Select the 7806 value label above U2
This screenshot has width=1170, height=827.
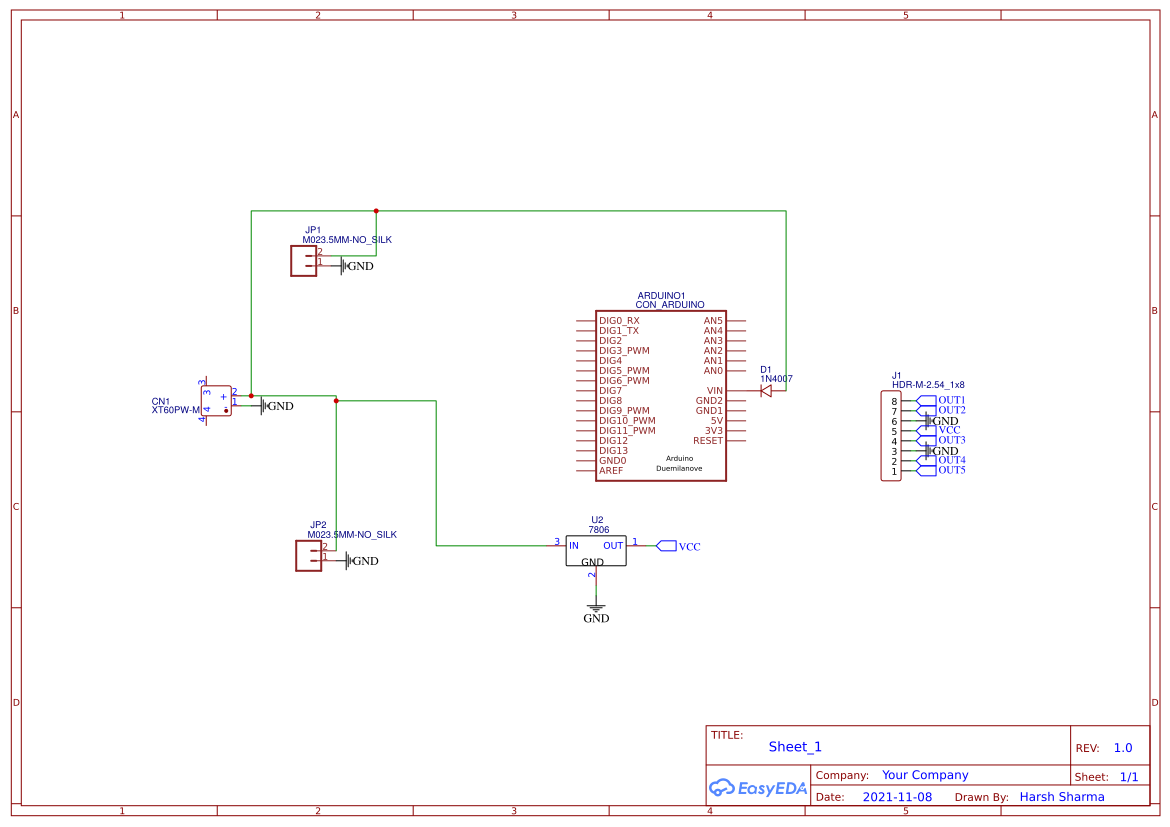click(x=598, y=530)
